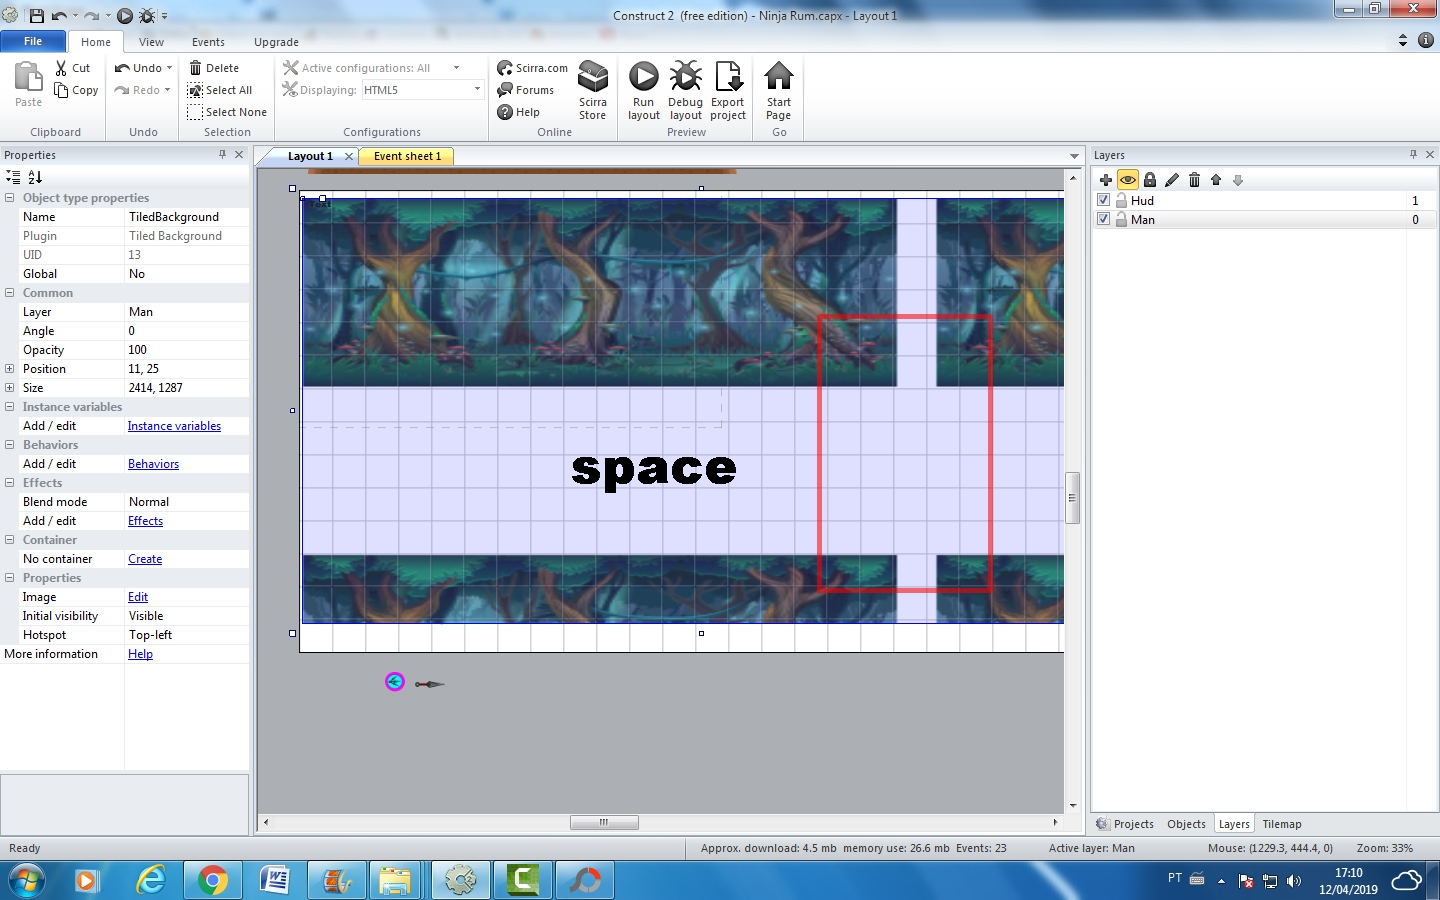The width and height of the screenshot is (1440, 900).
Task: Move layer up with up arrow
Action: point(1216,180)
